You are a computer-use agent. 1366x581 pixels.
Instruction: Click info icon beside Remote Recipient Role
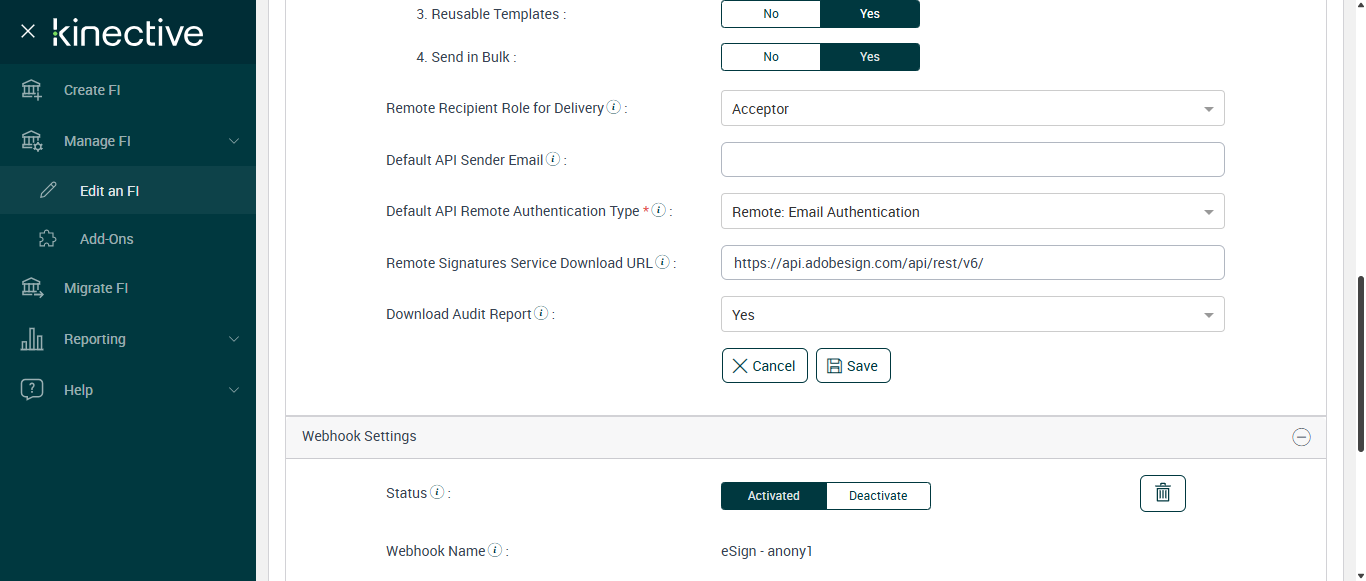point(614,108)
